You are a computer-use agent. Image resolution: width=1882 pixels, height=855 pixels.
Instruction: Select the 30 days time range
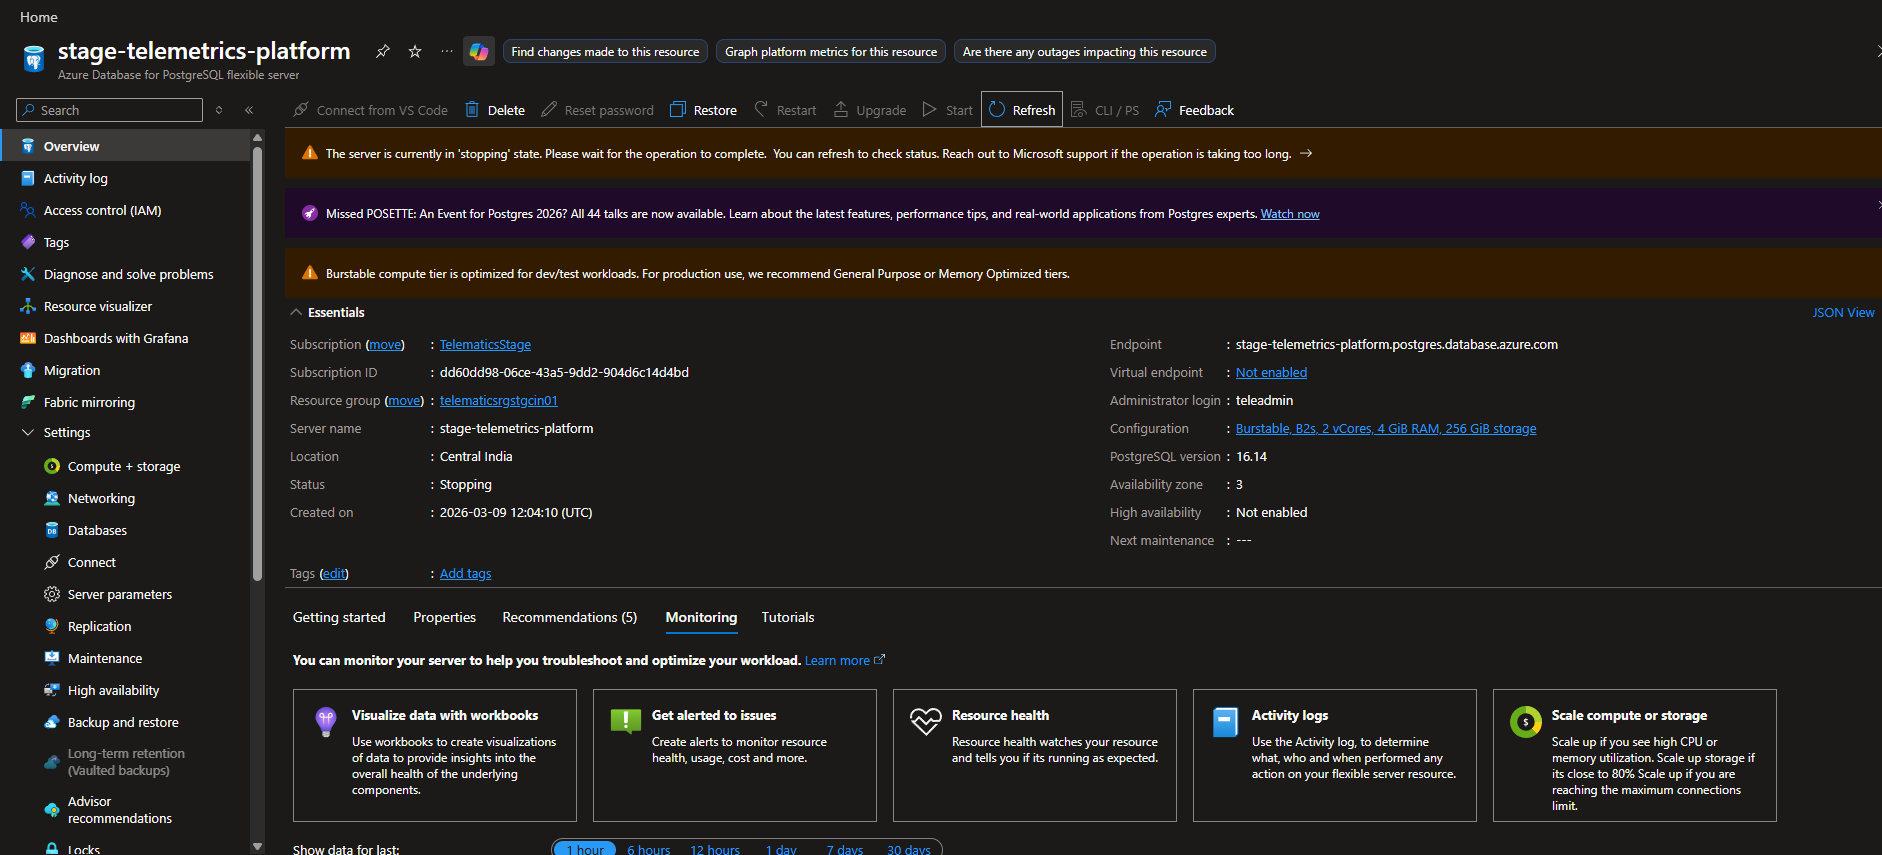(909, 849)
